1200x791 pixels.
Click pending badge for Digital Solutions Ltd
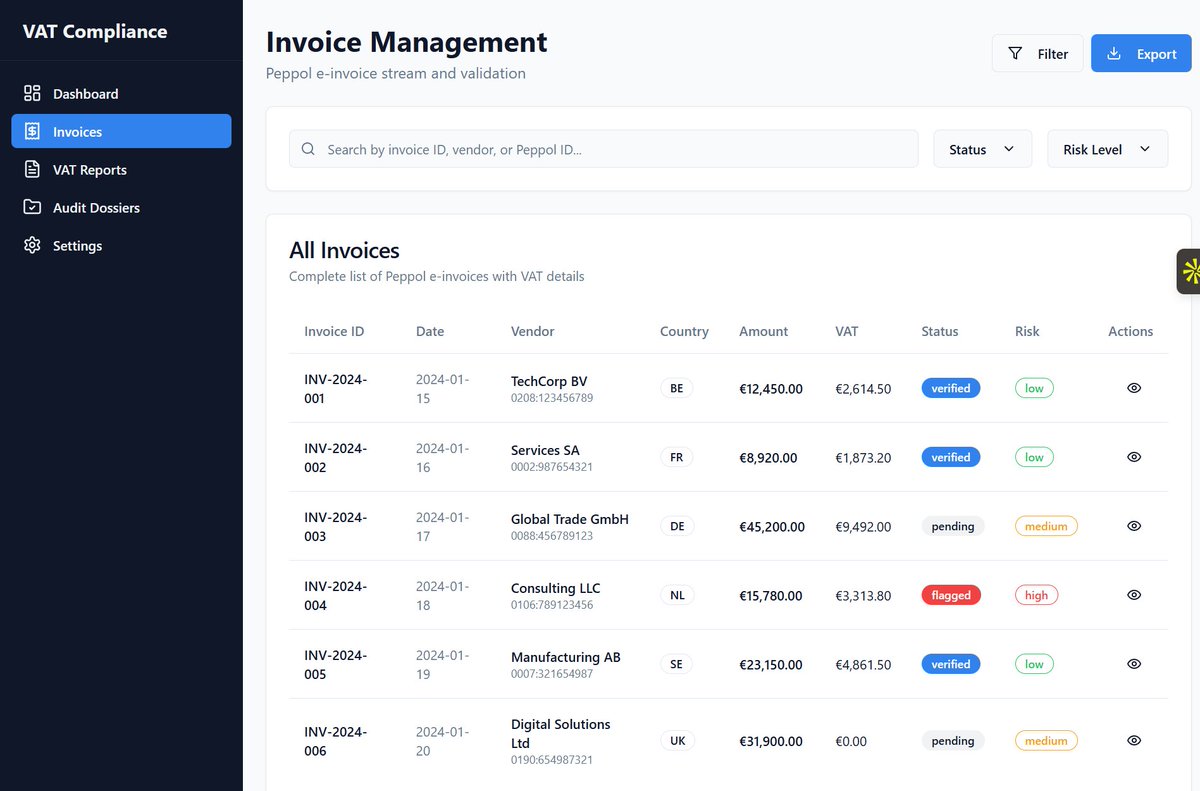(953, 741)
